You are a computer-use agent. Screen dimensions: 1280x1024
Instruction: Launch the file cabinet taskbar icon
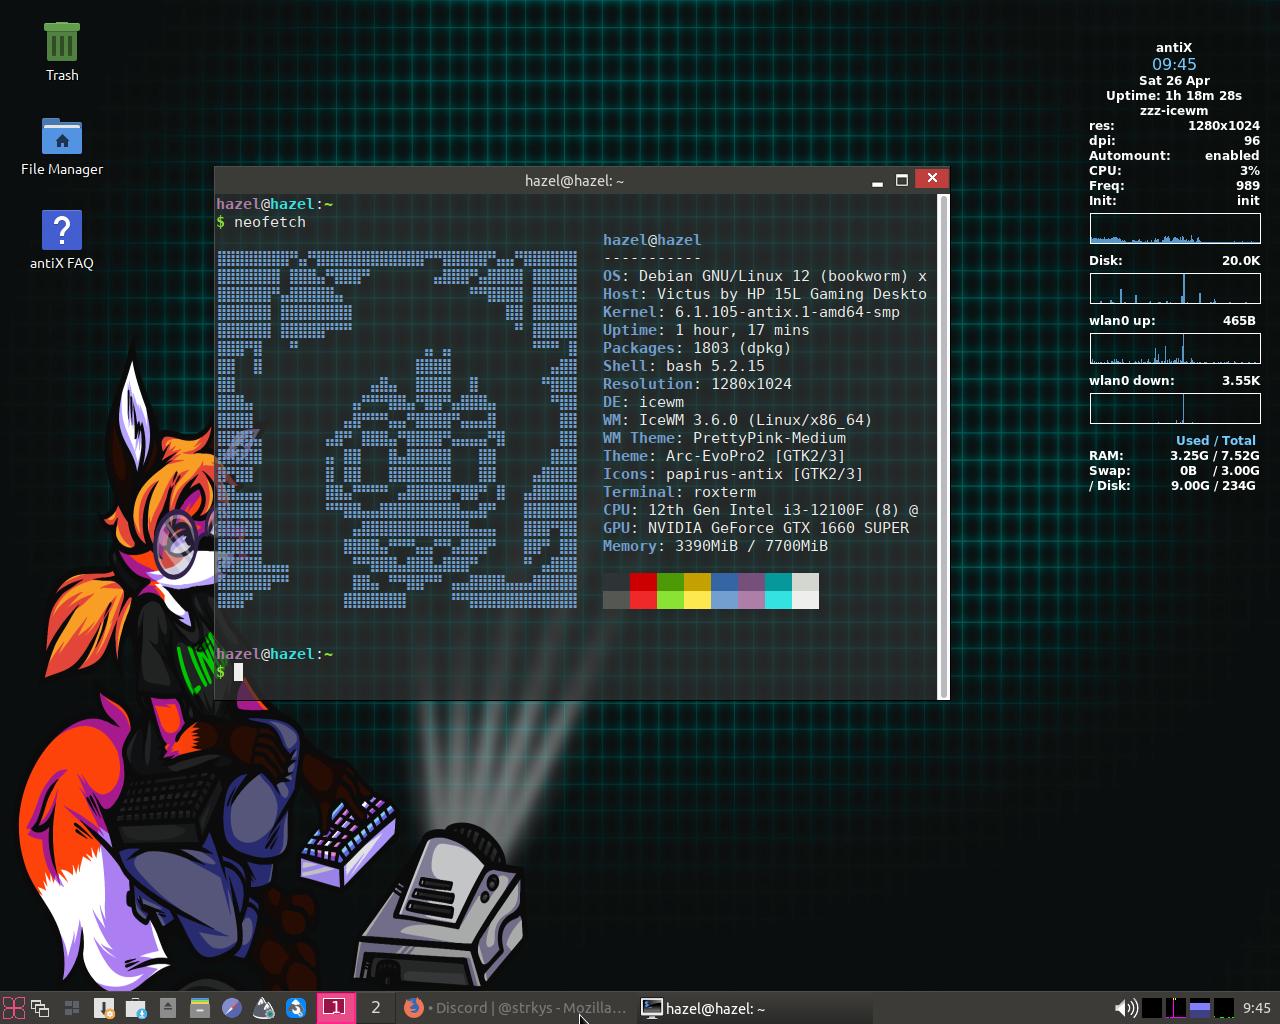(x=200, y=1008)
